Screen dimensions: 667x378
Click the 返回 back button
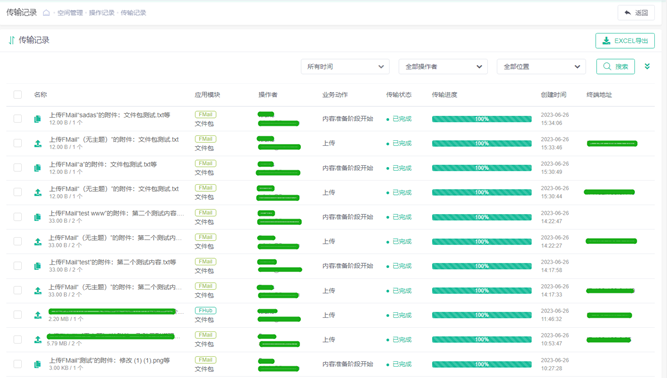[636, 13]
